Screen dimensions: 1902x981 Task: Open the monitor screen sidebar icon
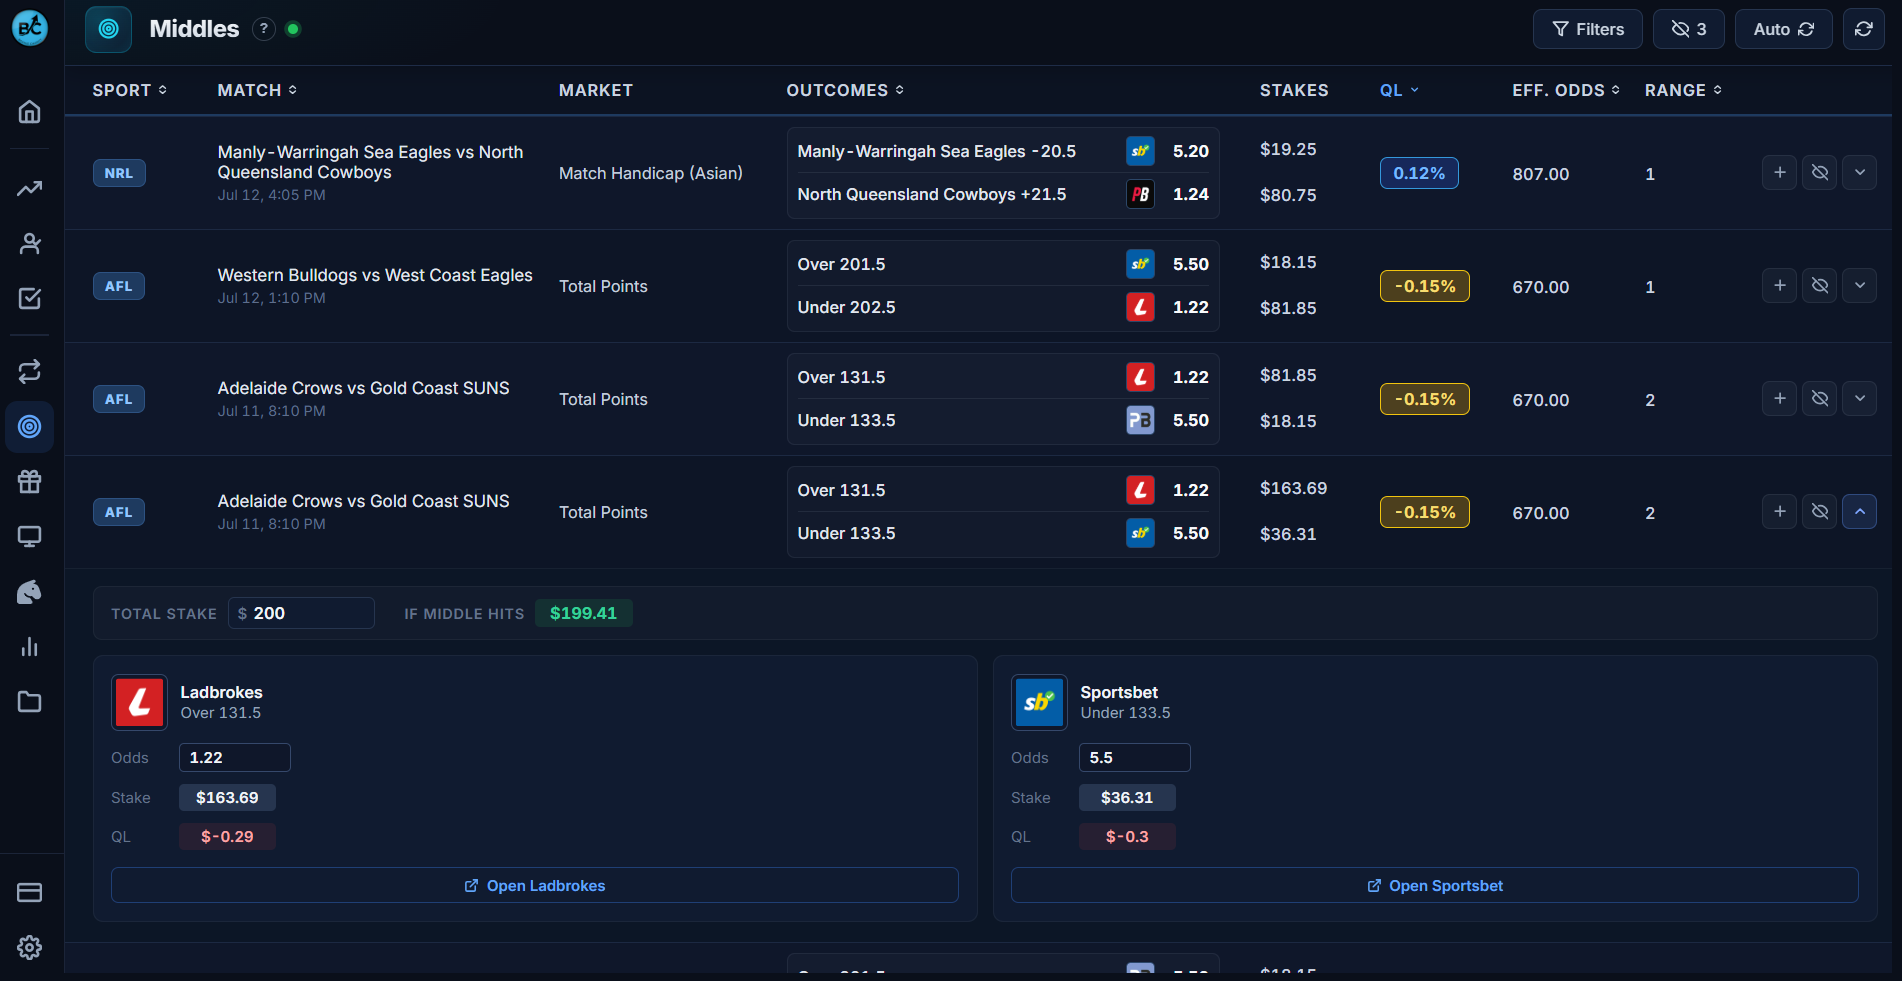(x=30, y=537)
